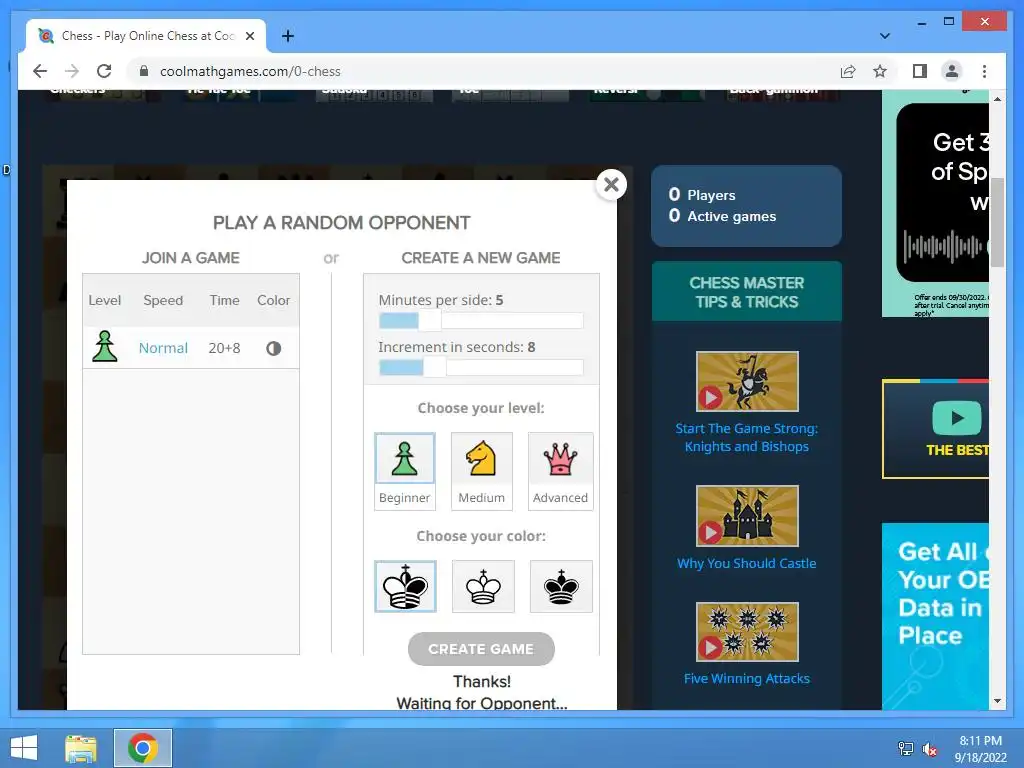Click the scrollbar down arrow
Screen dimensions: 1024x768
pyautogui.click(x=997, y=701)
